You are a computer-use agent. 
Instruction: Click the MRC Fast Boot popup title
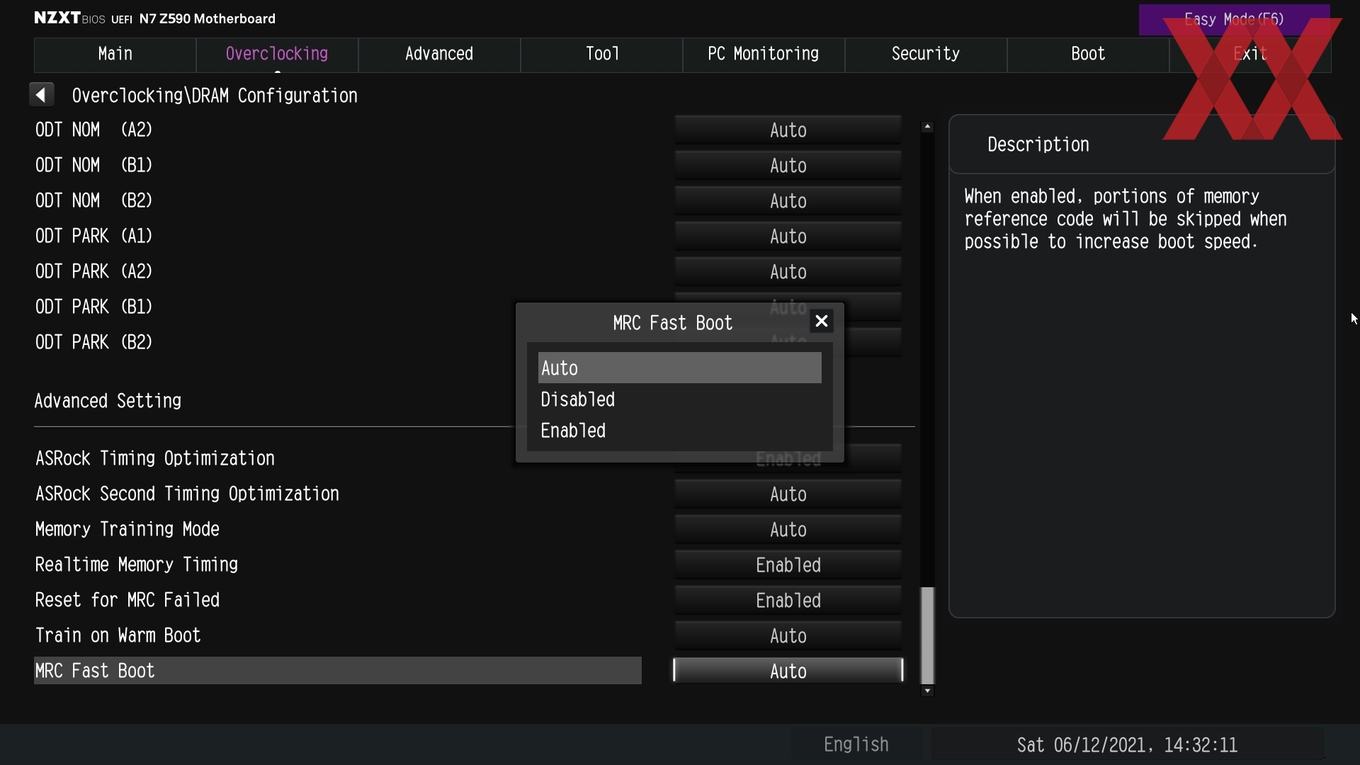(x=673, y=322)
